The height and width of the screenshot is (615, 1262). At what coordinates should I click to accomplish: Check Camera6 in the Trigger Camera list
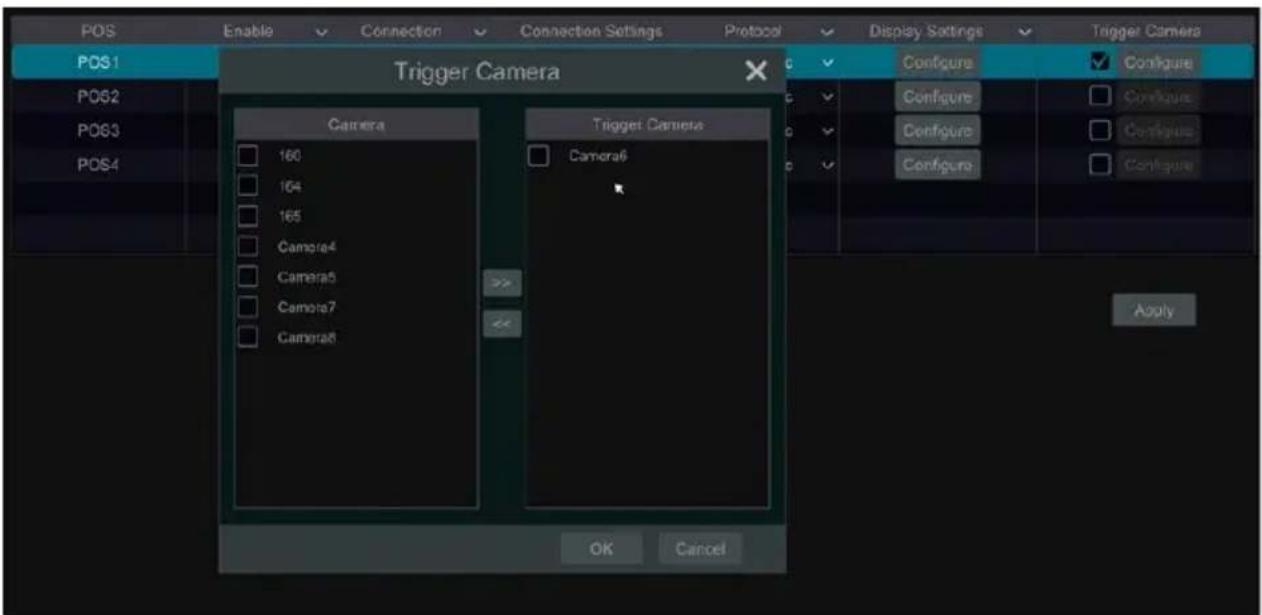(539, 156)
